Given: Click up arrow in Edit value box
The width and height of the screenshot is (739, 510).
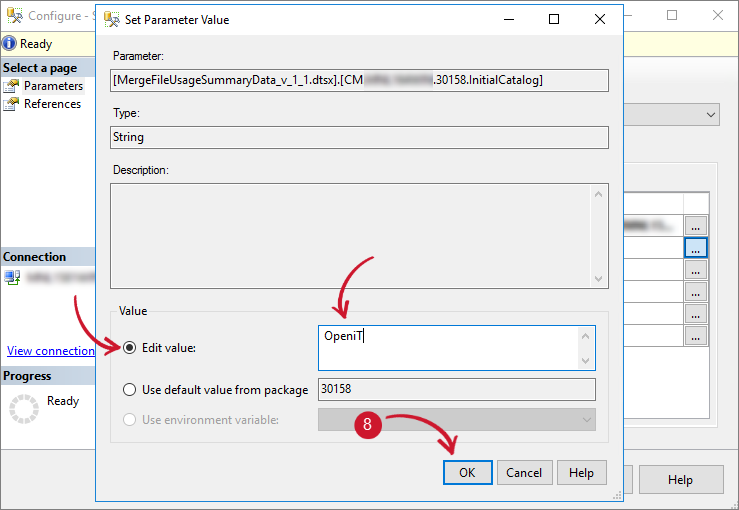Looking at the screenshot, I should (585, 336).
